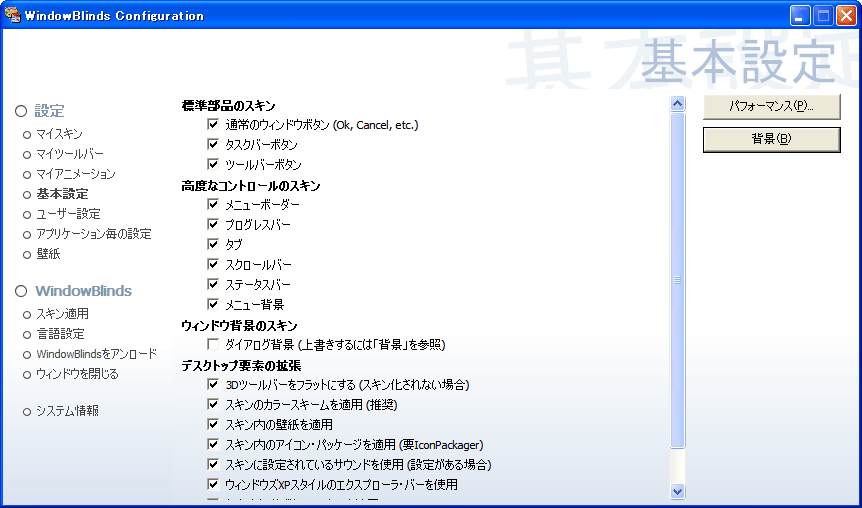This screenshot has height=508, width=862.
Task: Click デスクトップ要素の拡張 heading text
Action: 241,366
